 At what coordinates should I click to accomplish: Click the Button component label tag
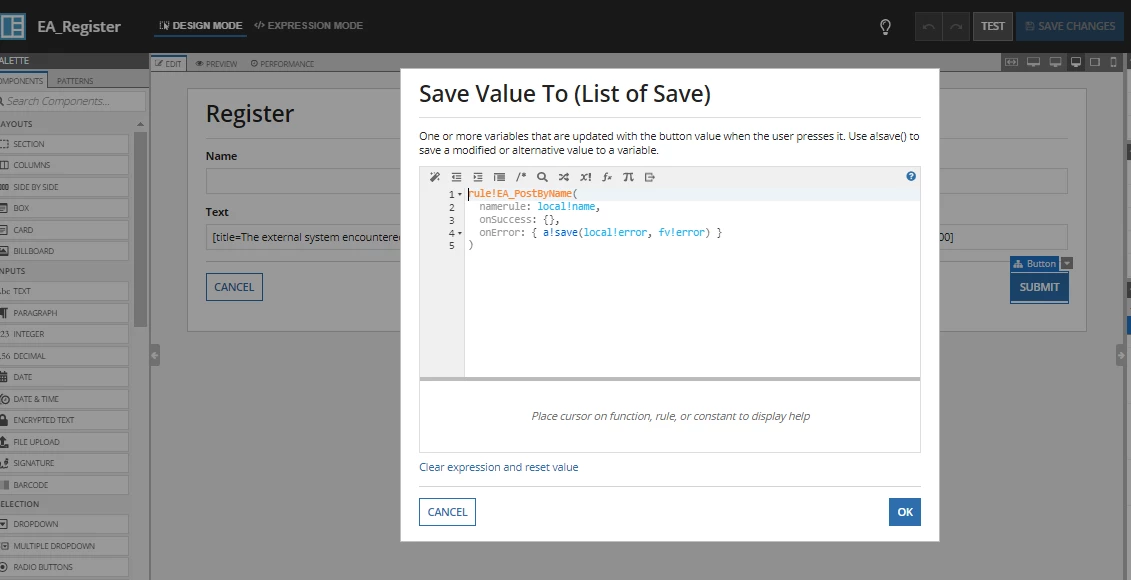click(x=1034, y=263)
